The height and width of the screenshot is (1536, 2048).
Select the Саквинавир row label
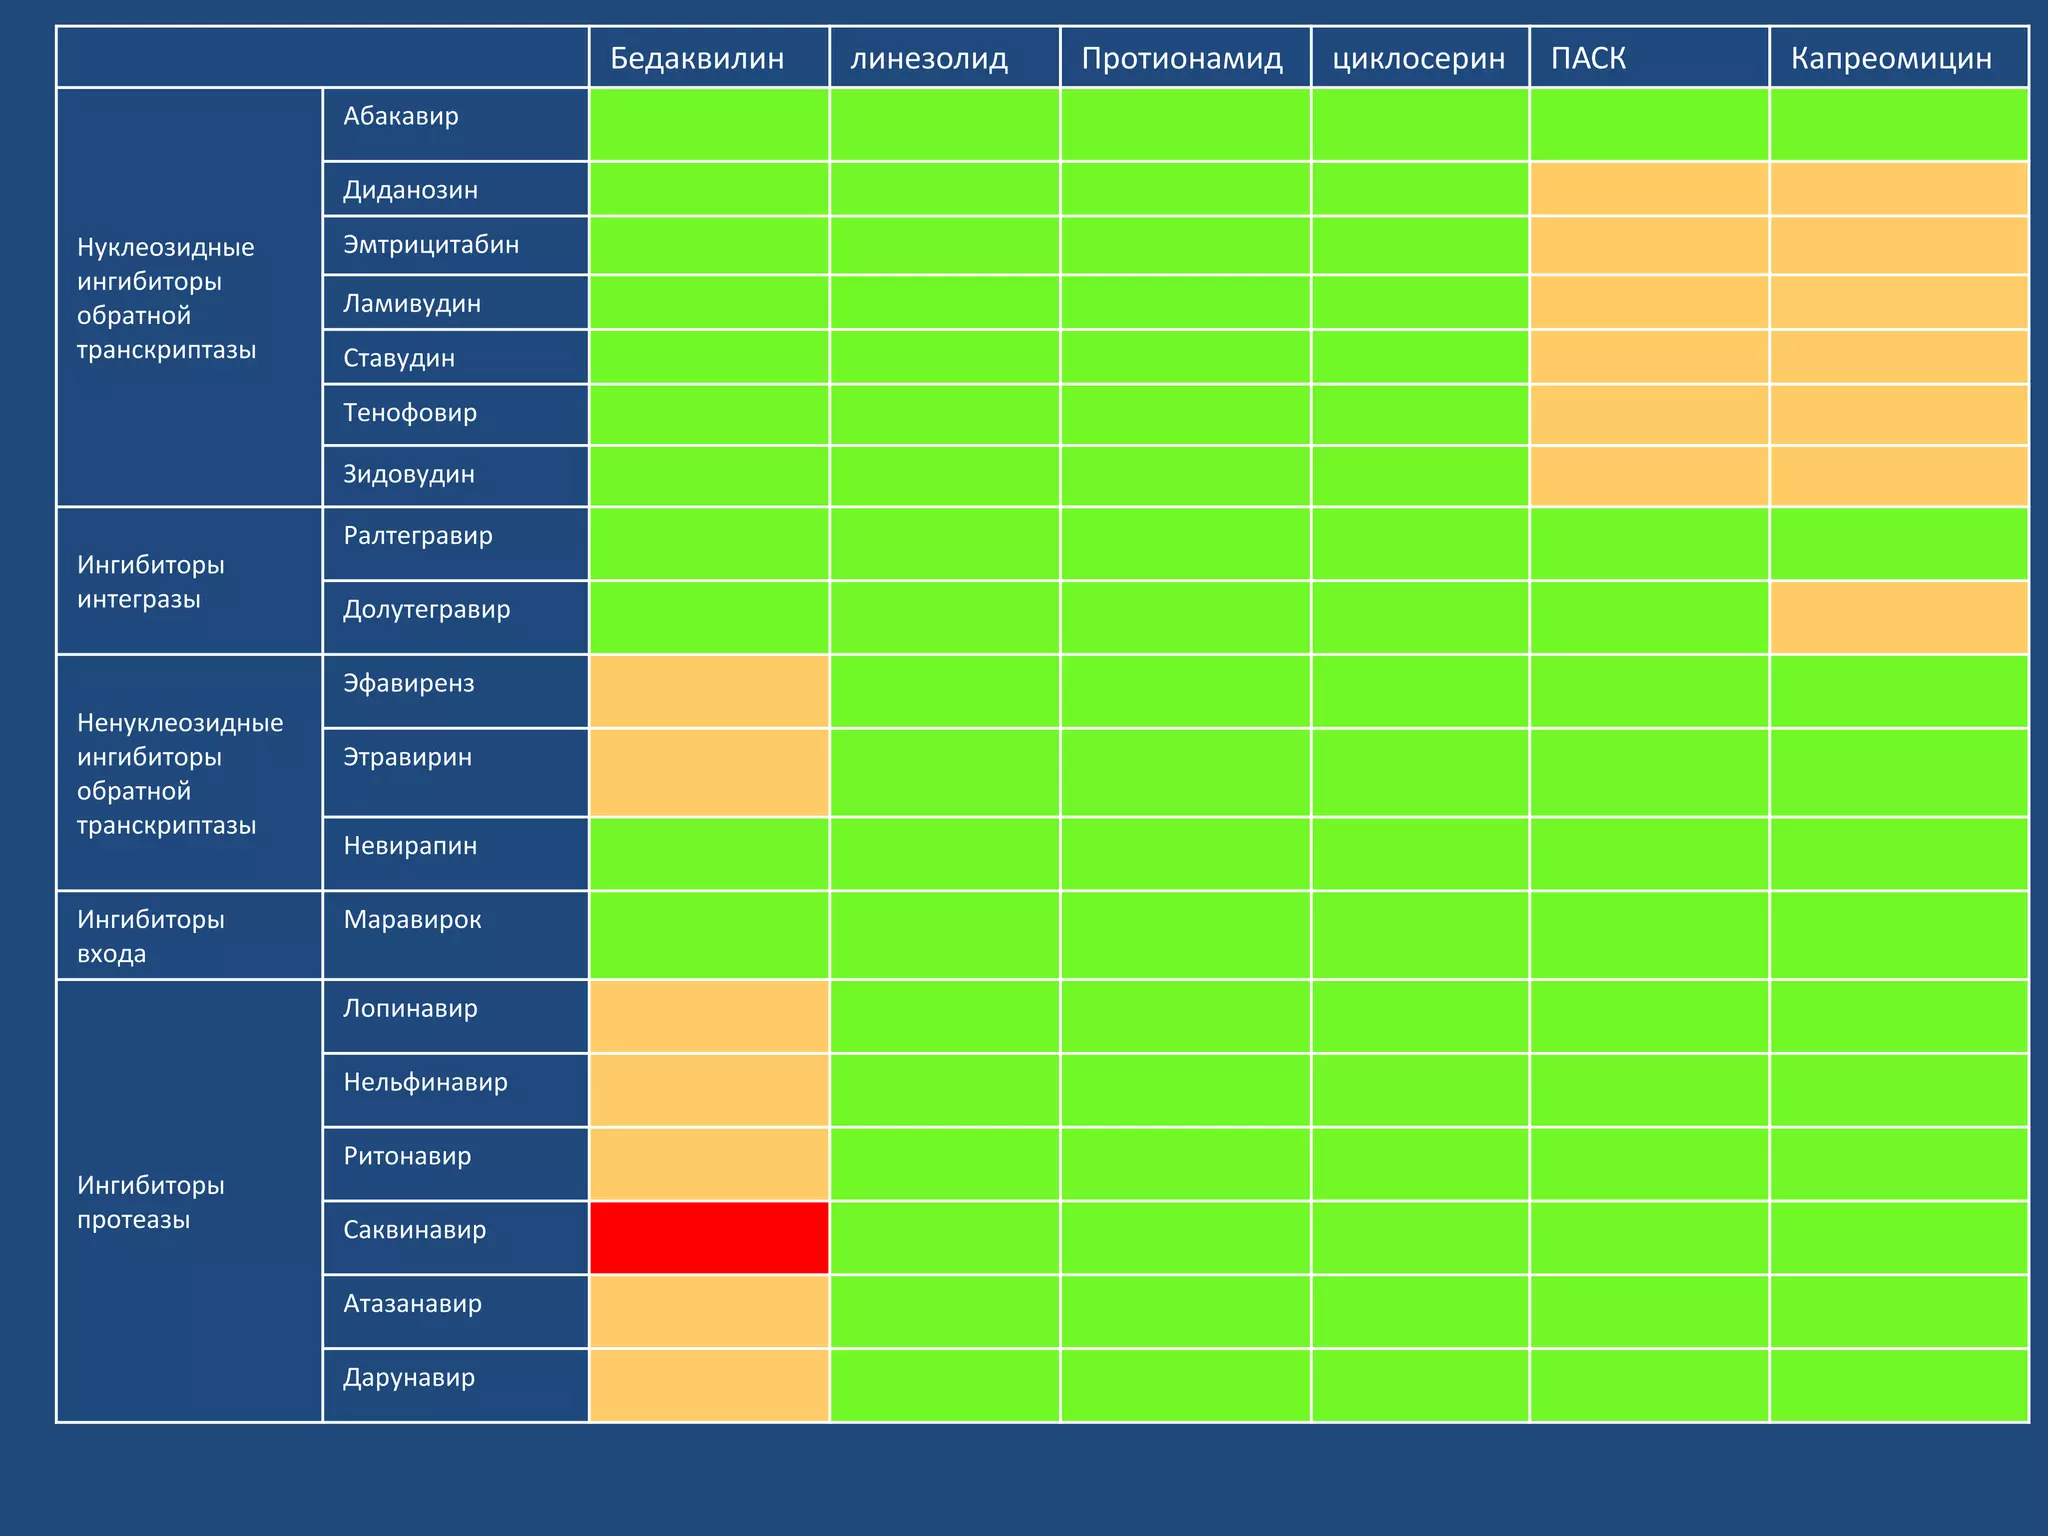[414, 1229]
